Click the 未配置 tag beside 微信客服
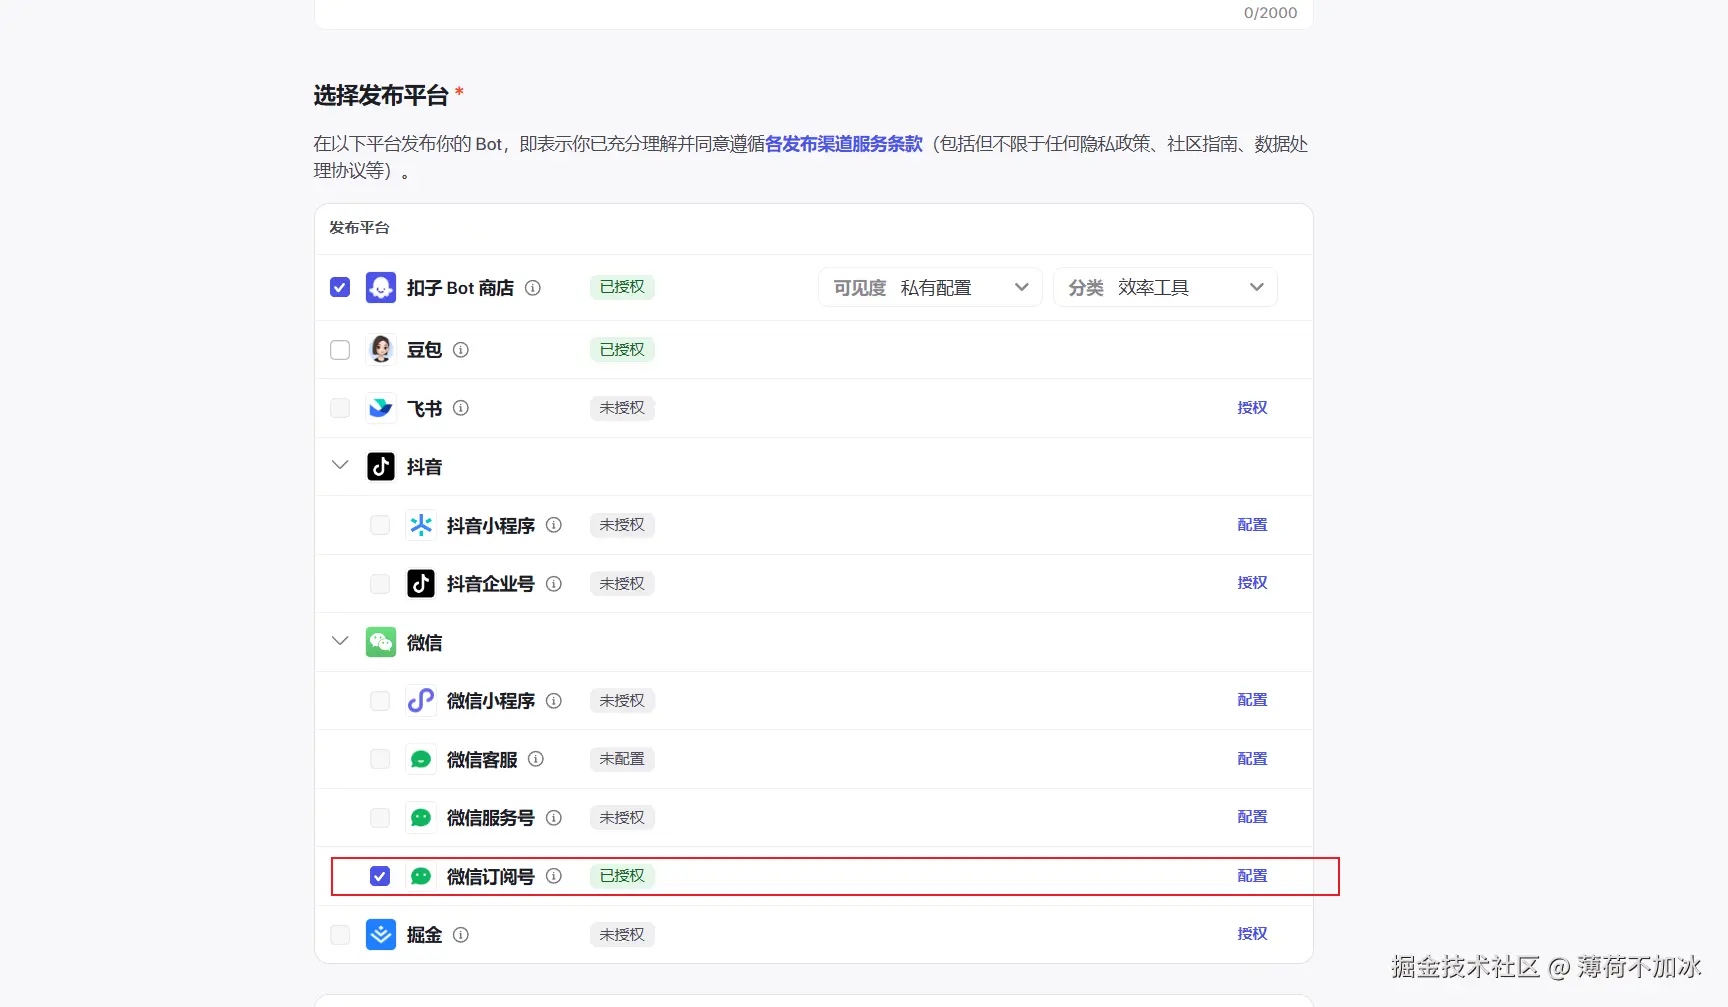 click(x=622, y=759)
